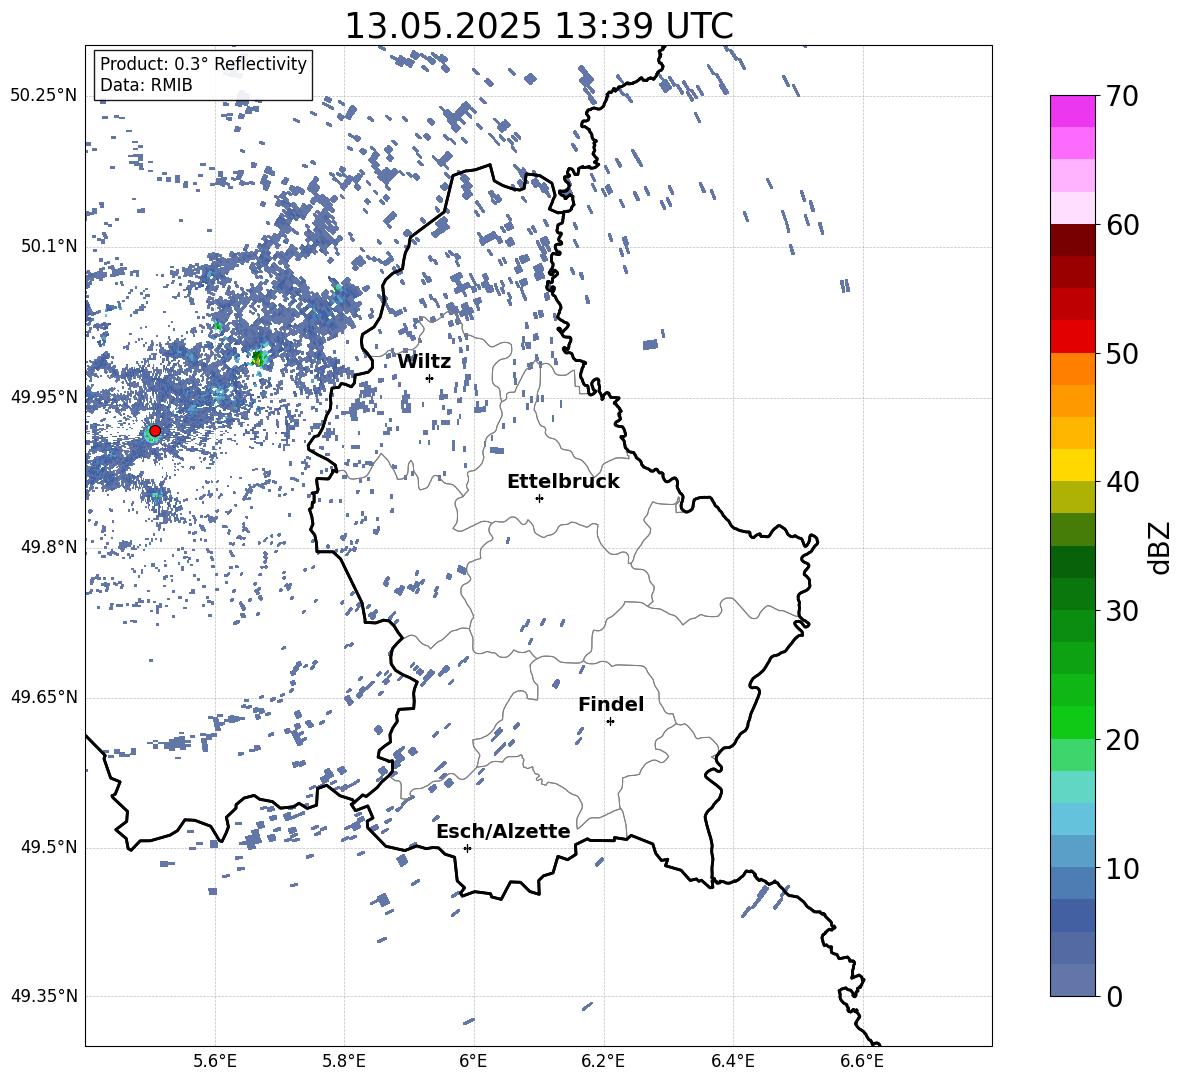Click the Esch/Alzette station cross marker
This screenshot has height=1081, width=1184.
467,848
